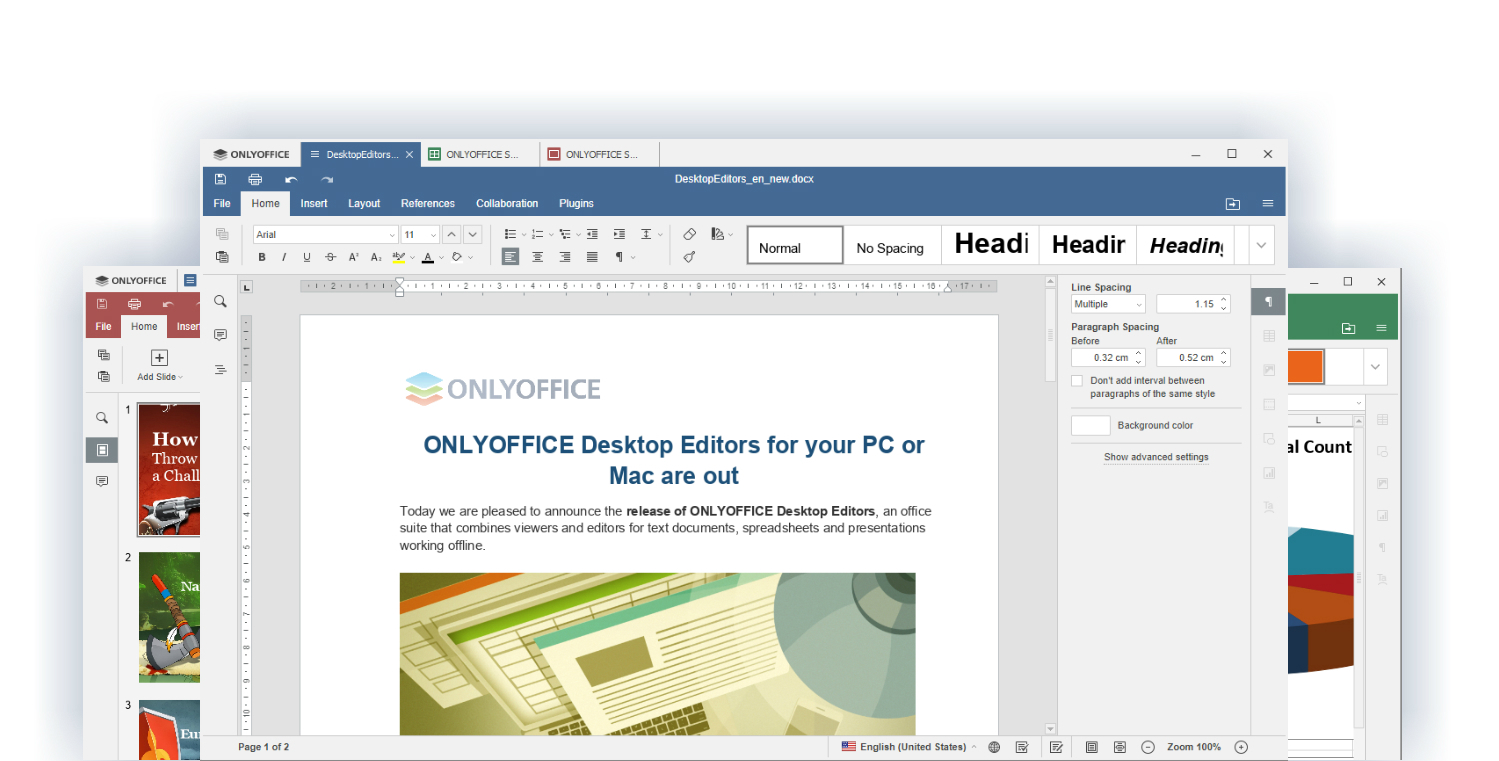The height and width of the screenshot is (761, 1499).
Task: Decrease the font size with the down arrow button
Action: [x=473, y=234]
